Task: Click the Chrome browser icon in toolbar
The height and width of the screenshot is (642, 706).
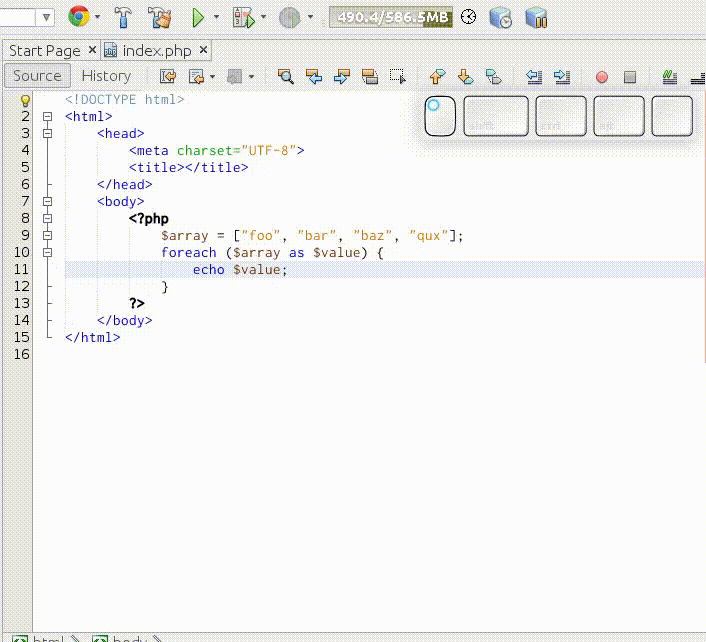Action: [78, 17]
